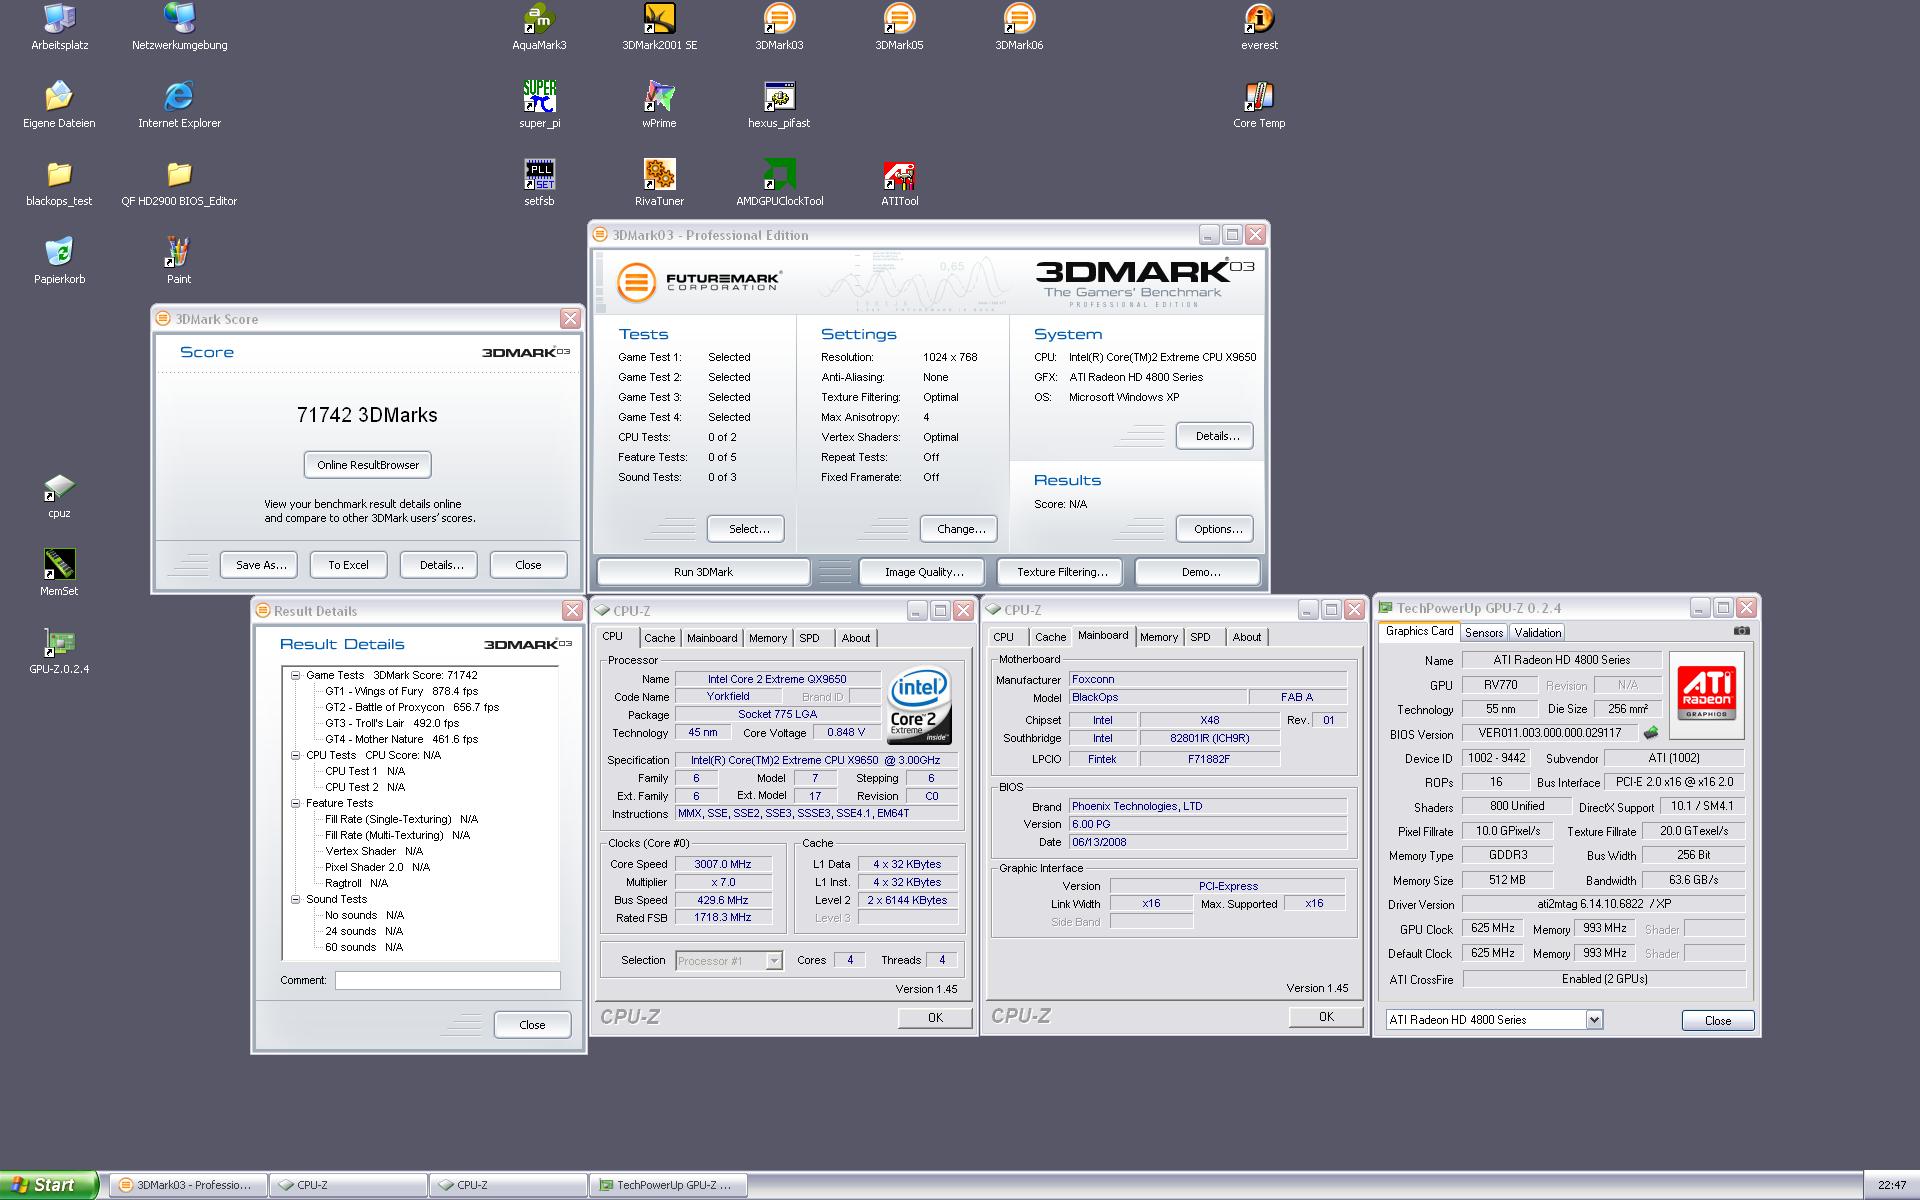Switch to Memory tab in right CPU-Z
Image resolution: width=1920 pixels, height=1200 pixels.
coord(1159,637)
